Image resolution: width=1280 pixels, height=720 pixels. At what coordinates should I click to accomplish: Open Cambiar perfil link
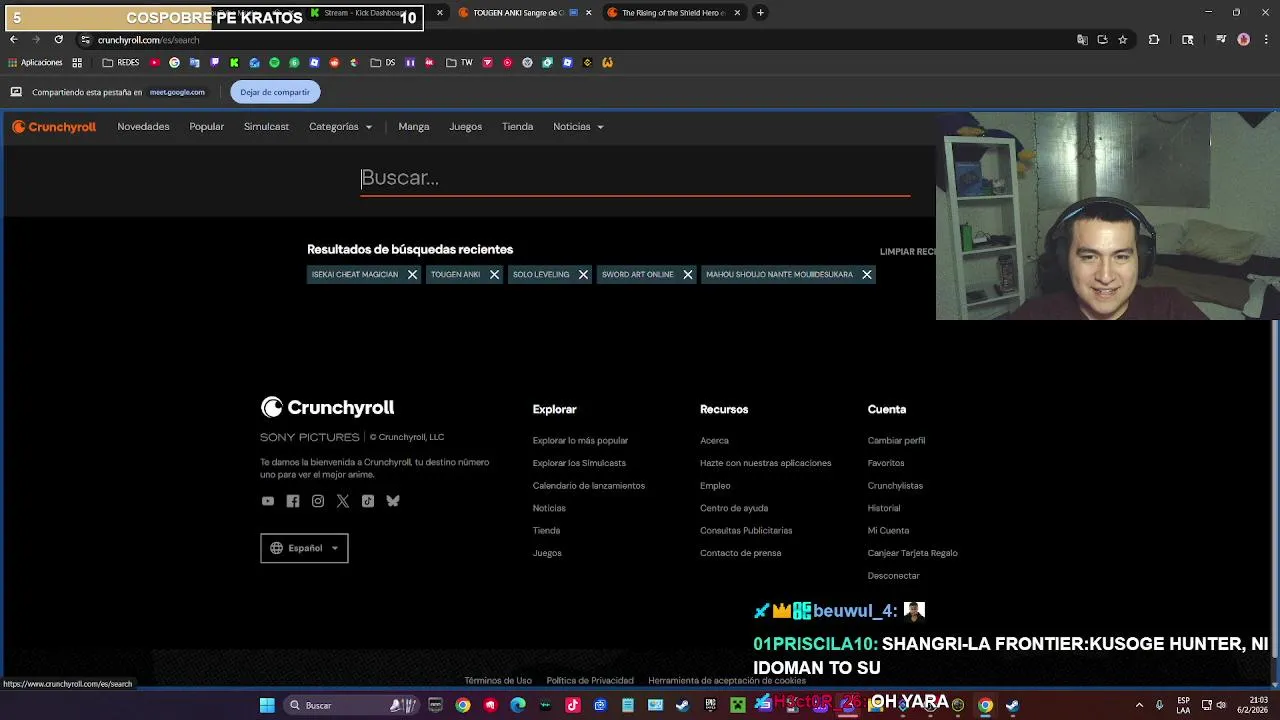tap(896, 441)
